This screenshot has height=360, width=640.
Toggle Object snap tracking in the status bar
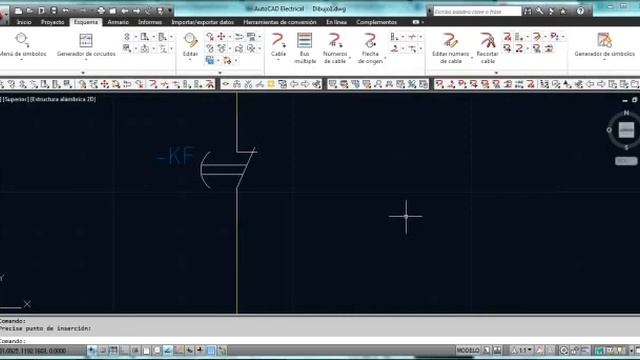pyautogui.click(x=168, y=350)
